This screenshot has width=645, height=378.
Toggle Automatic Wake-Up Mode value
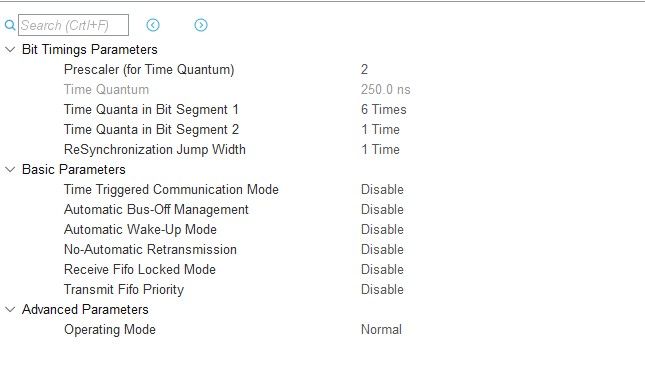coord(382,229)
